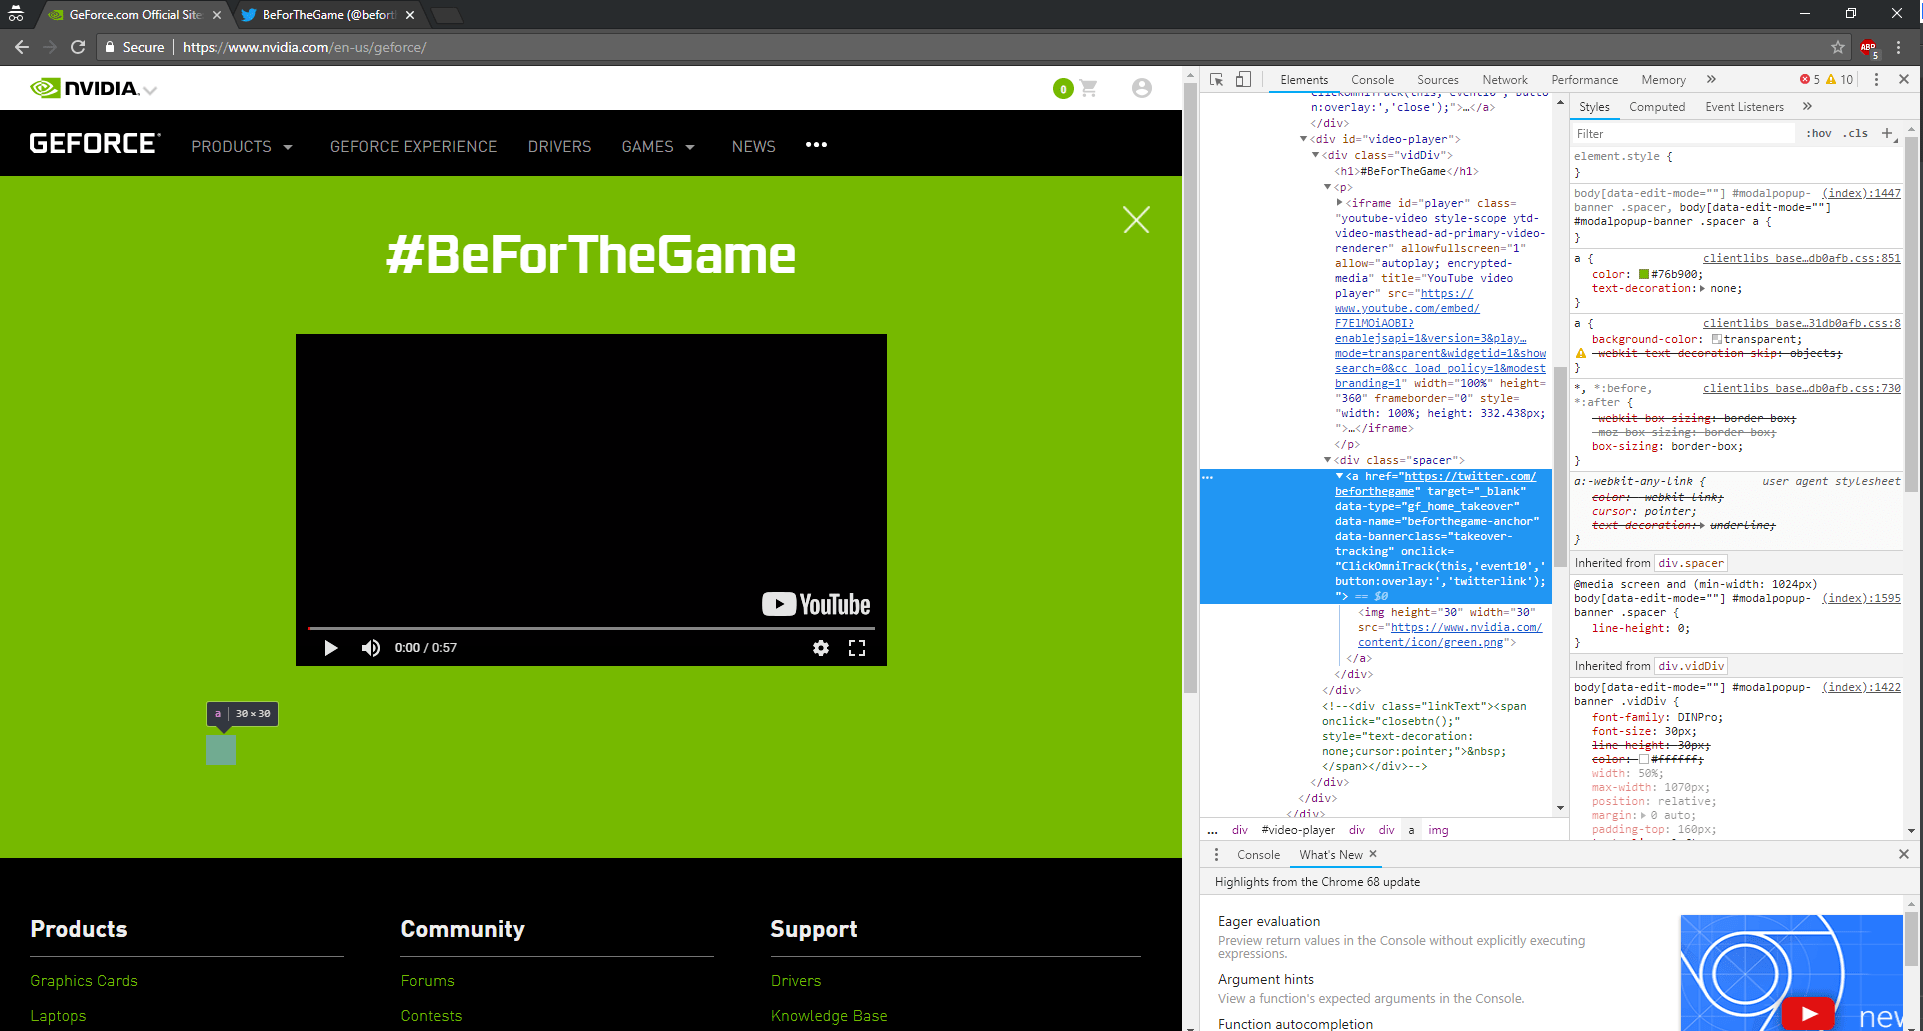
Task: Expand the text-decoration property shorthand
Action: tap(1702, 288)
